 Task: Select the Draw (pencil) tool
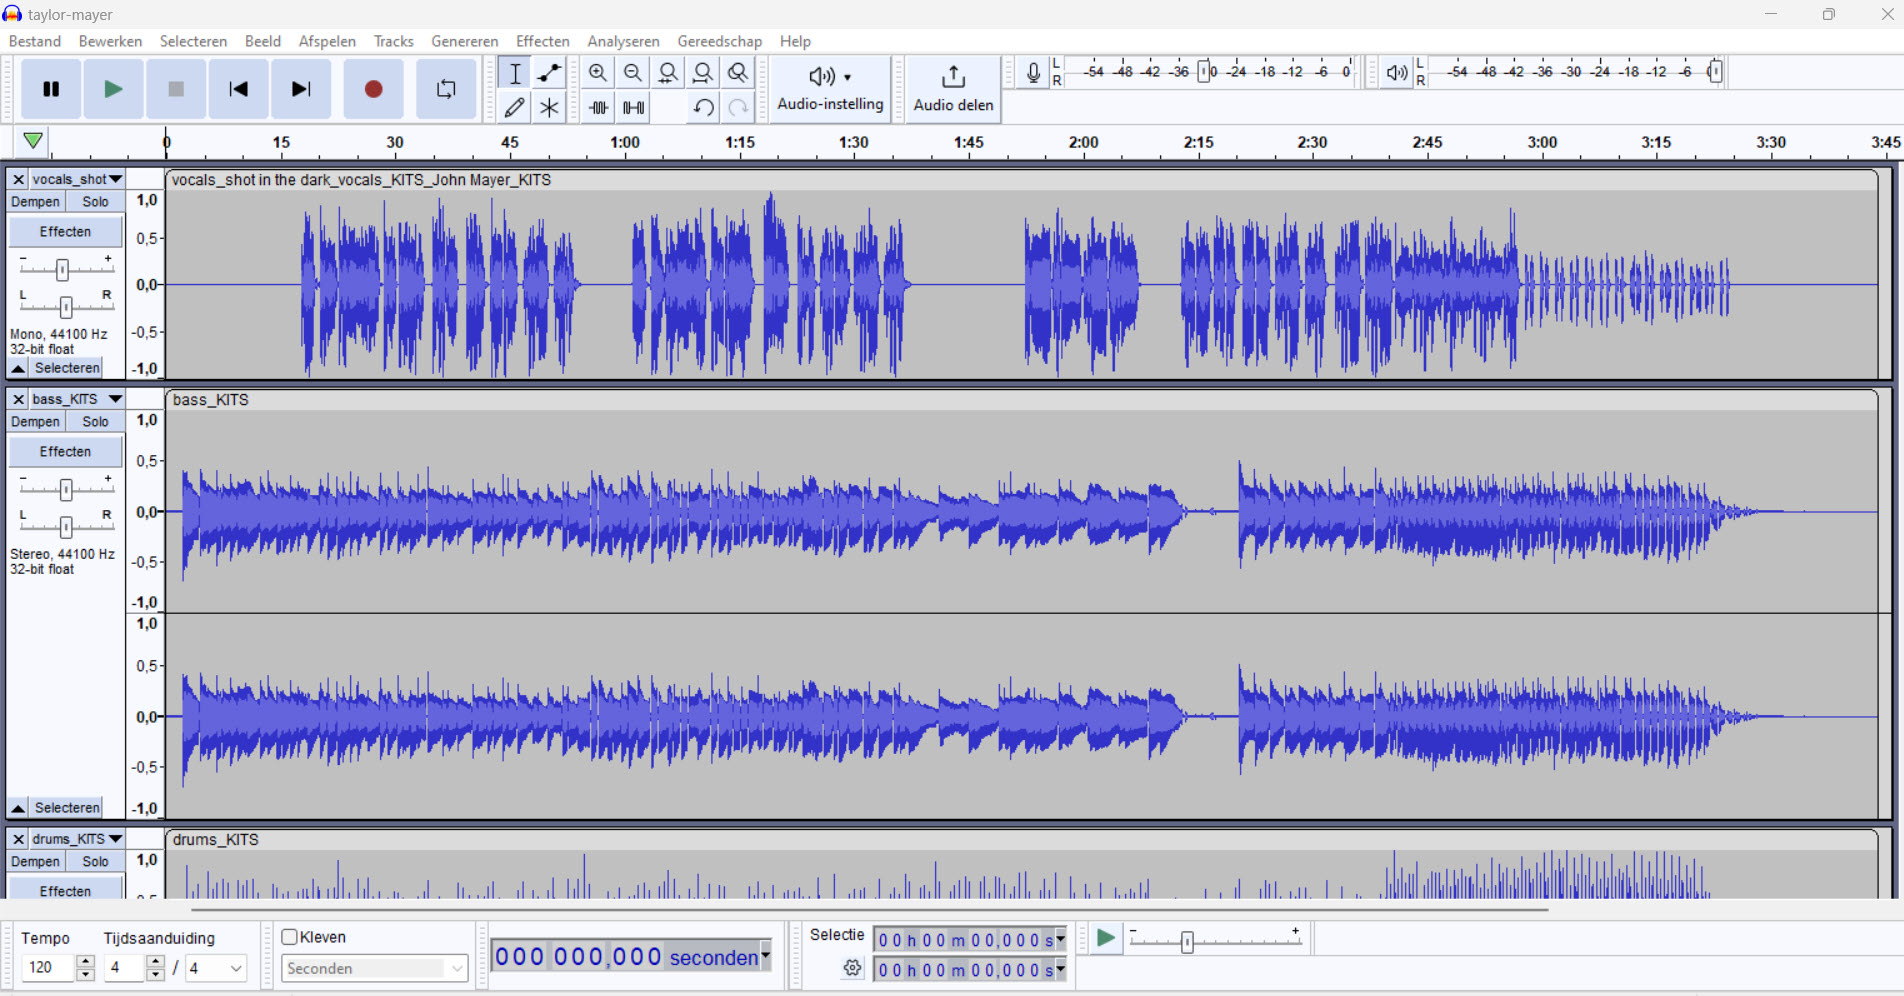514,107
